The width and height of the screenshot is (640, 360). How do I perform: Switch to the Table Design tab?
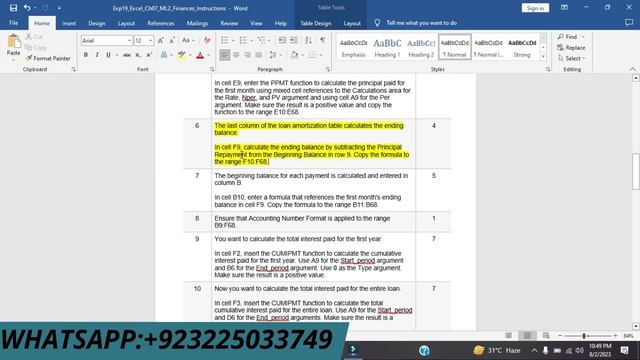(x=316, y=23)
